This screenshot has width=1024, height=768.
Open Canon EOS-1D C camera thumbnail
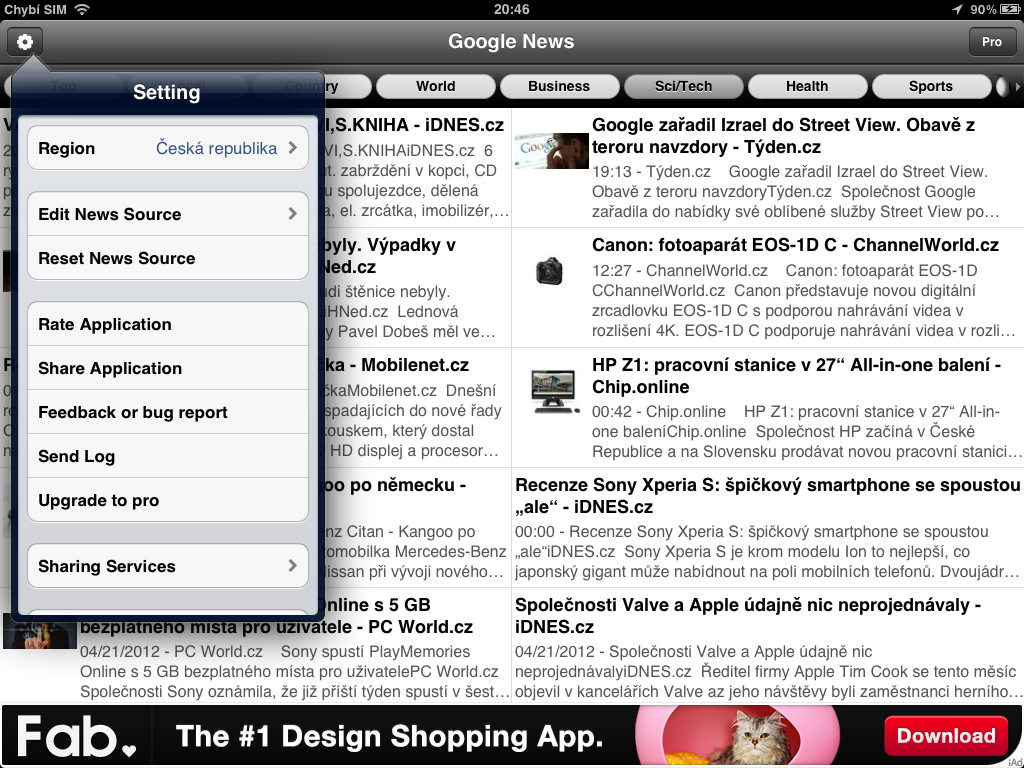pos(549,270)
